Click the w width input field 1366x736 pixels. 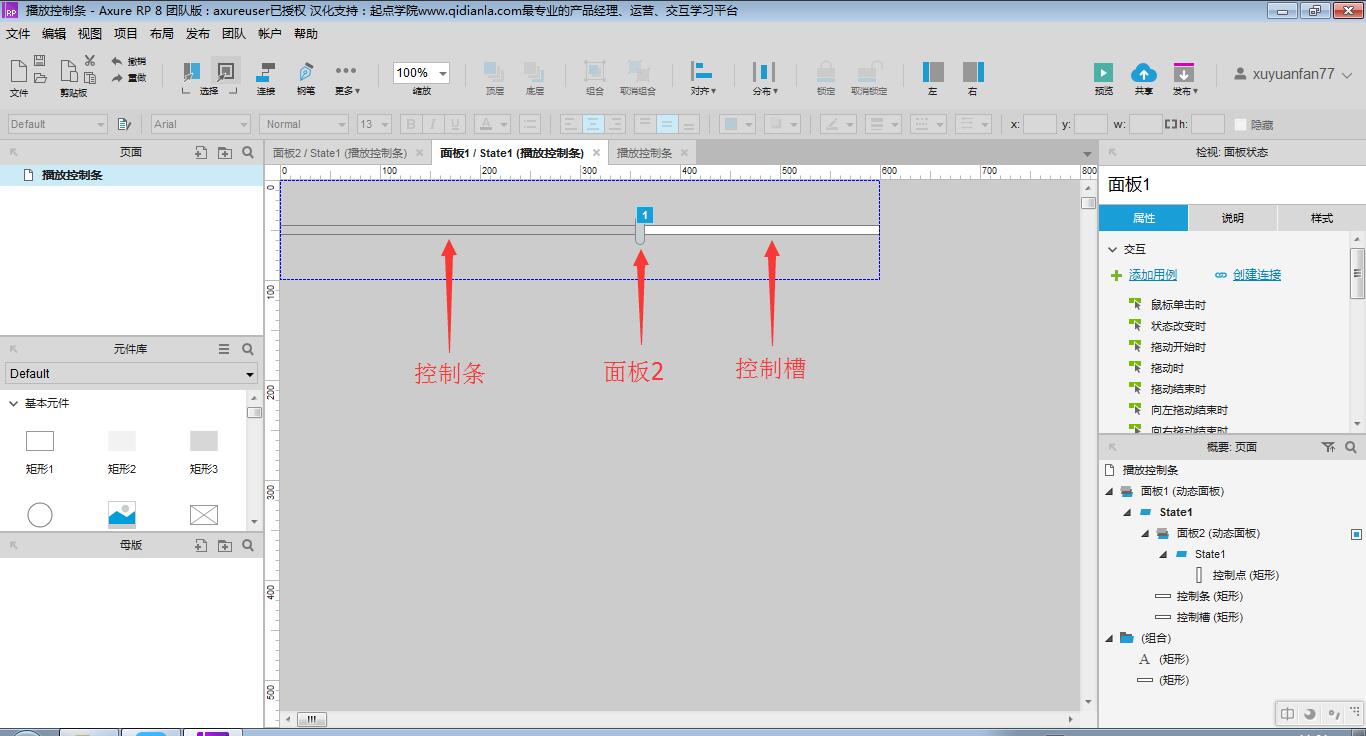pos(1146,124)
